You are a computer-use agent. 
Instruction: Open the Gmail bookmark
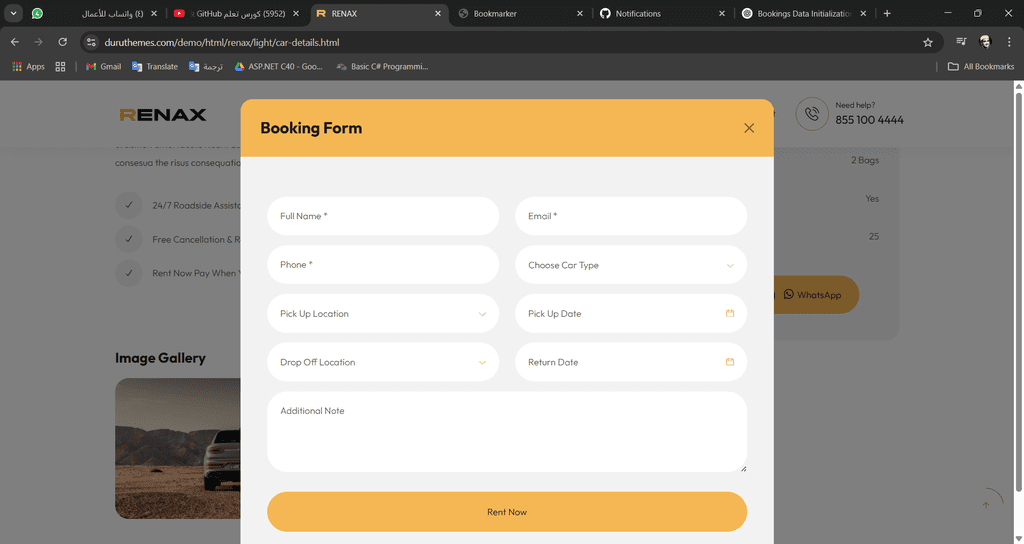[x=103, y=67]
